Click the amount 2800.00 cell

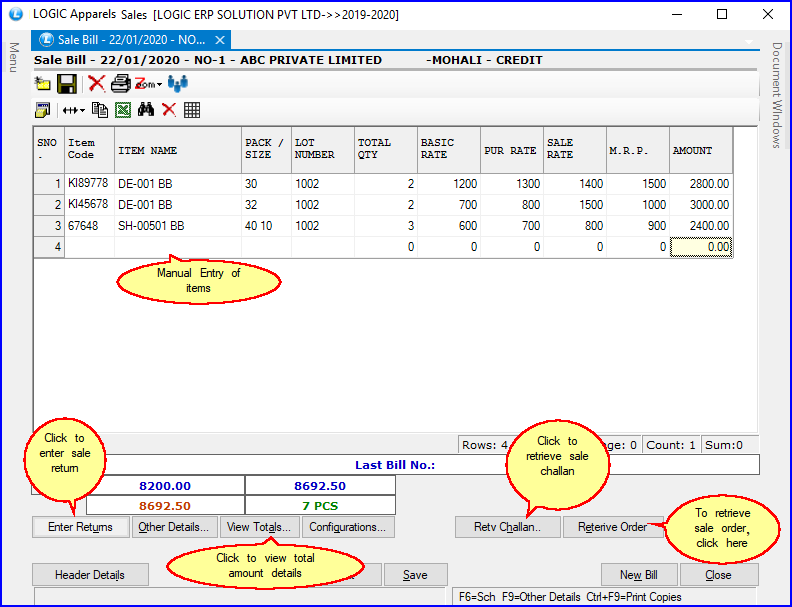click(x=701, y=184)
